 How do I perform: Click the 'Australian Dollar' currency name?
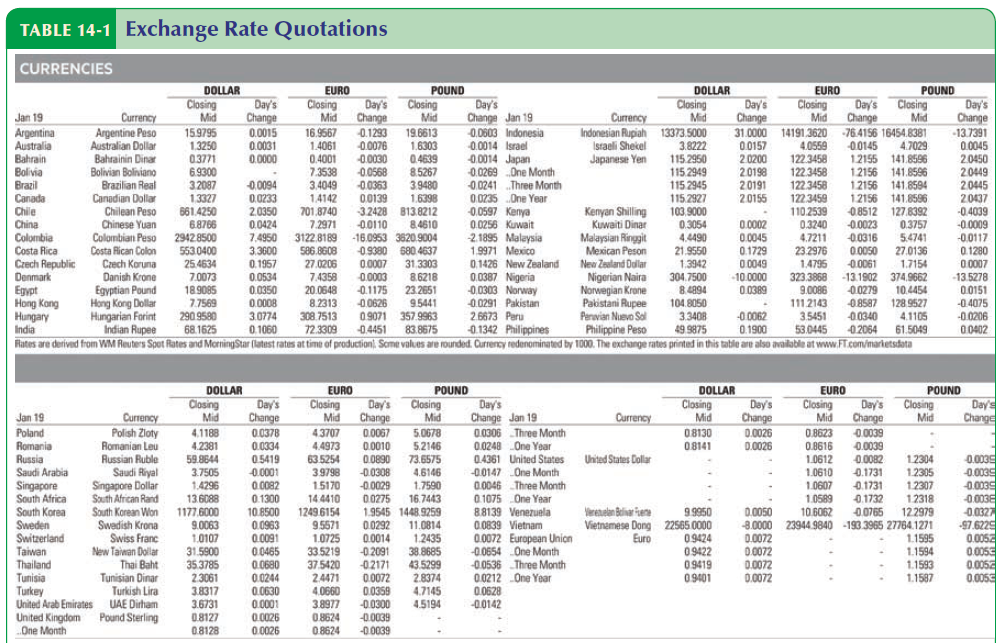coord(123,146)
